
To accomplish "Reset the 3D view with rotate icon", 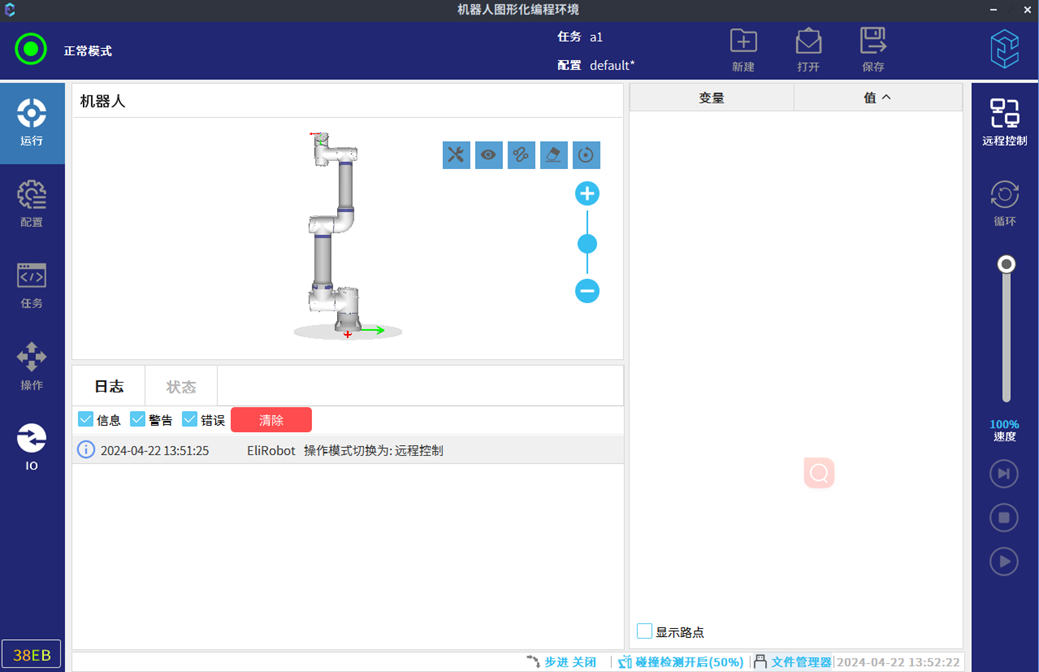I will 586,155.
